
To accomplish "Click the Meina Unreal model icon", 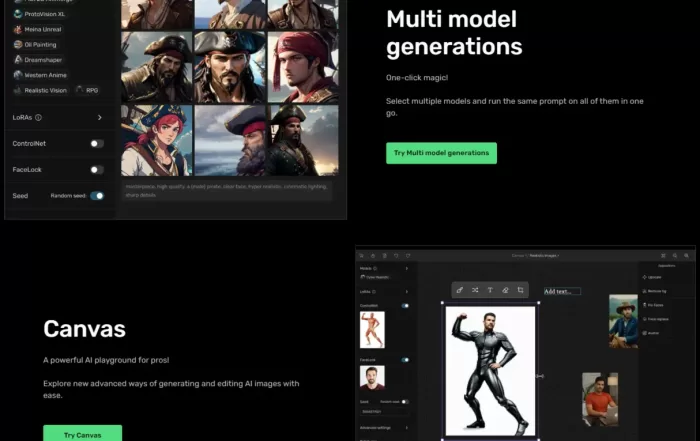I will (x=18, y=29).
